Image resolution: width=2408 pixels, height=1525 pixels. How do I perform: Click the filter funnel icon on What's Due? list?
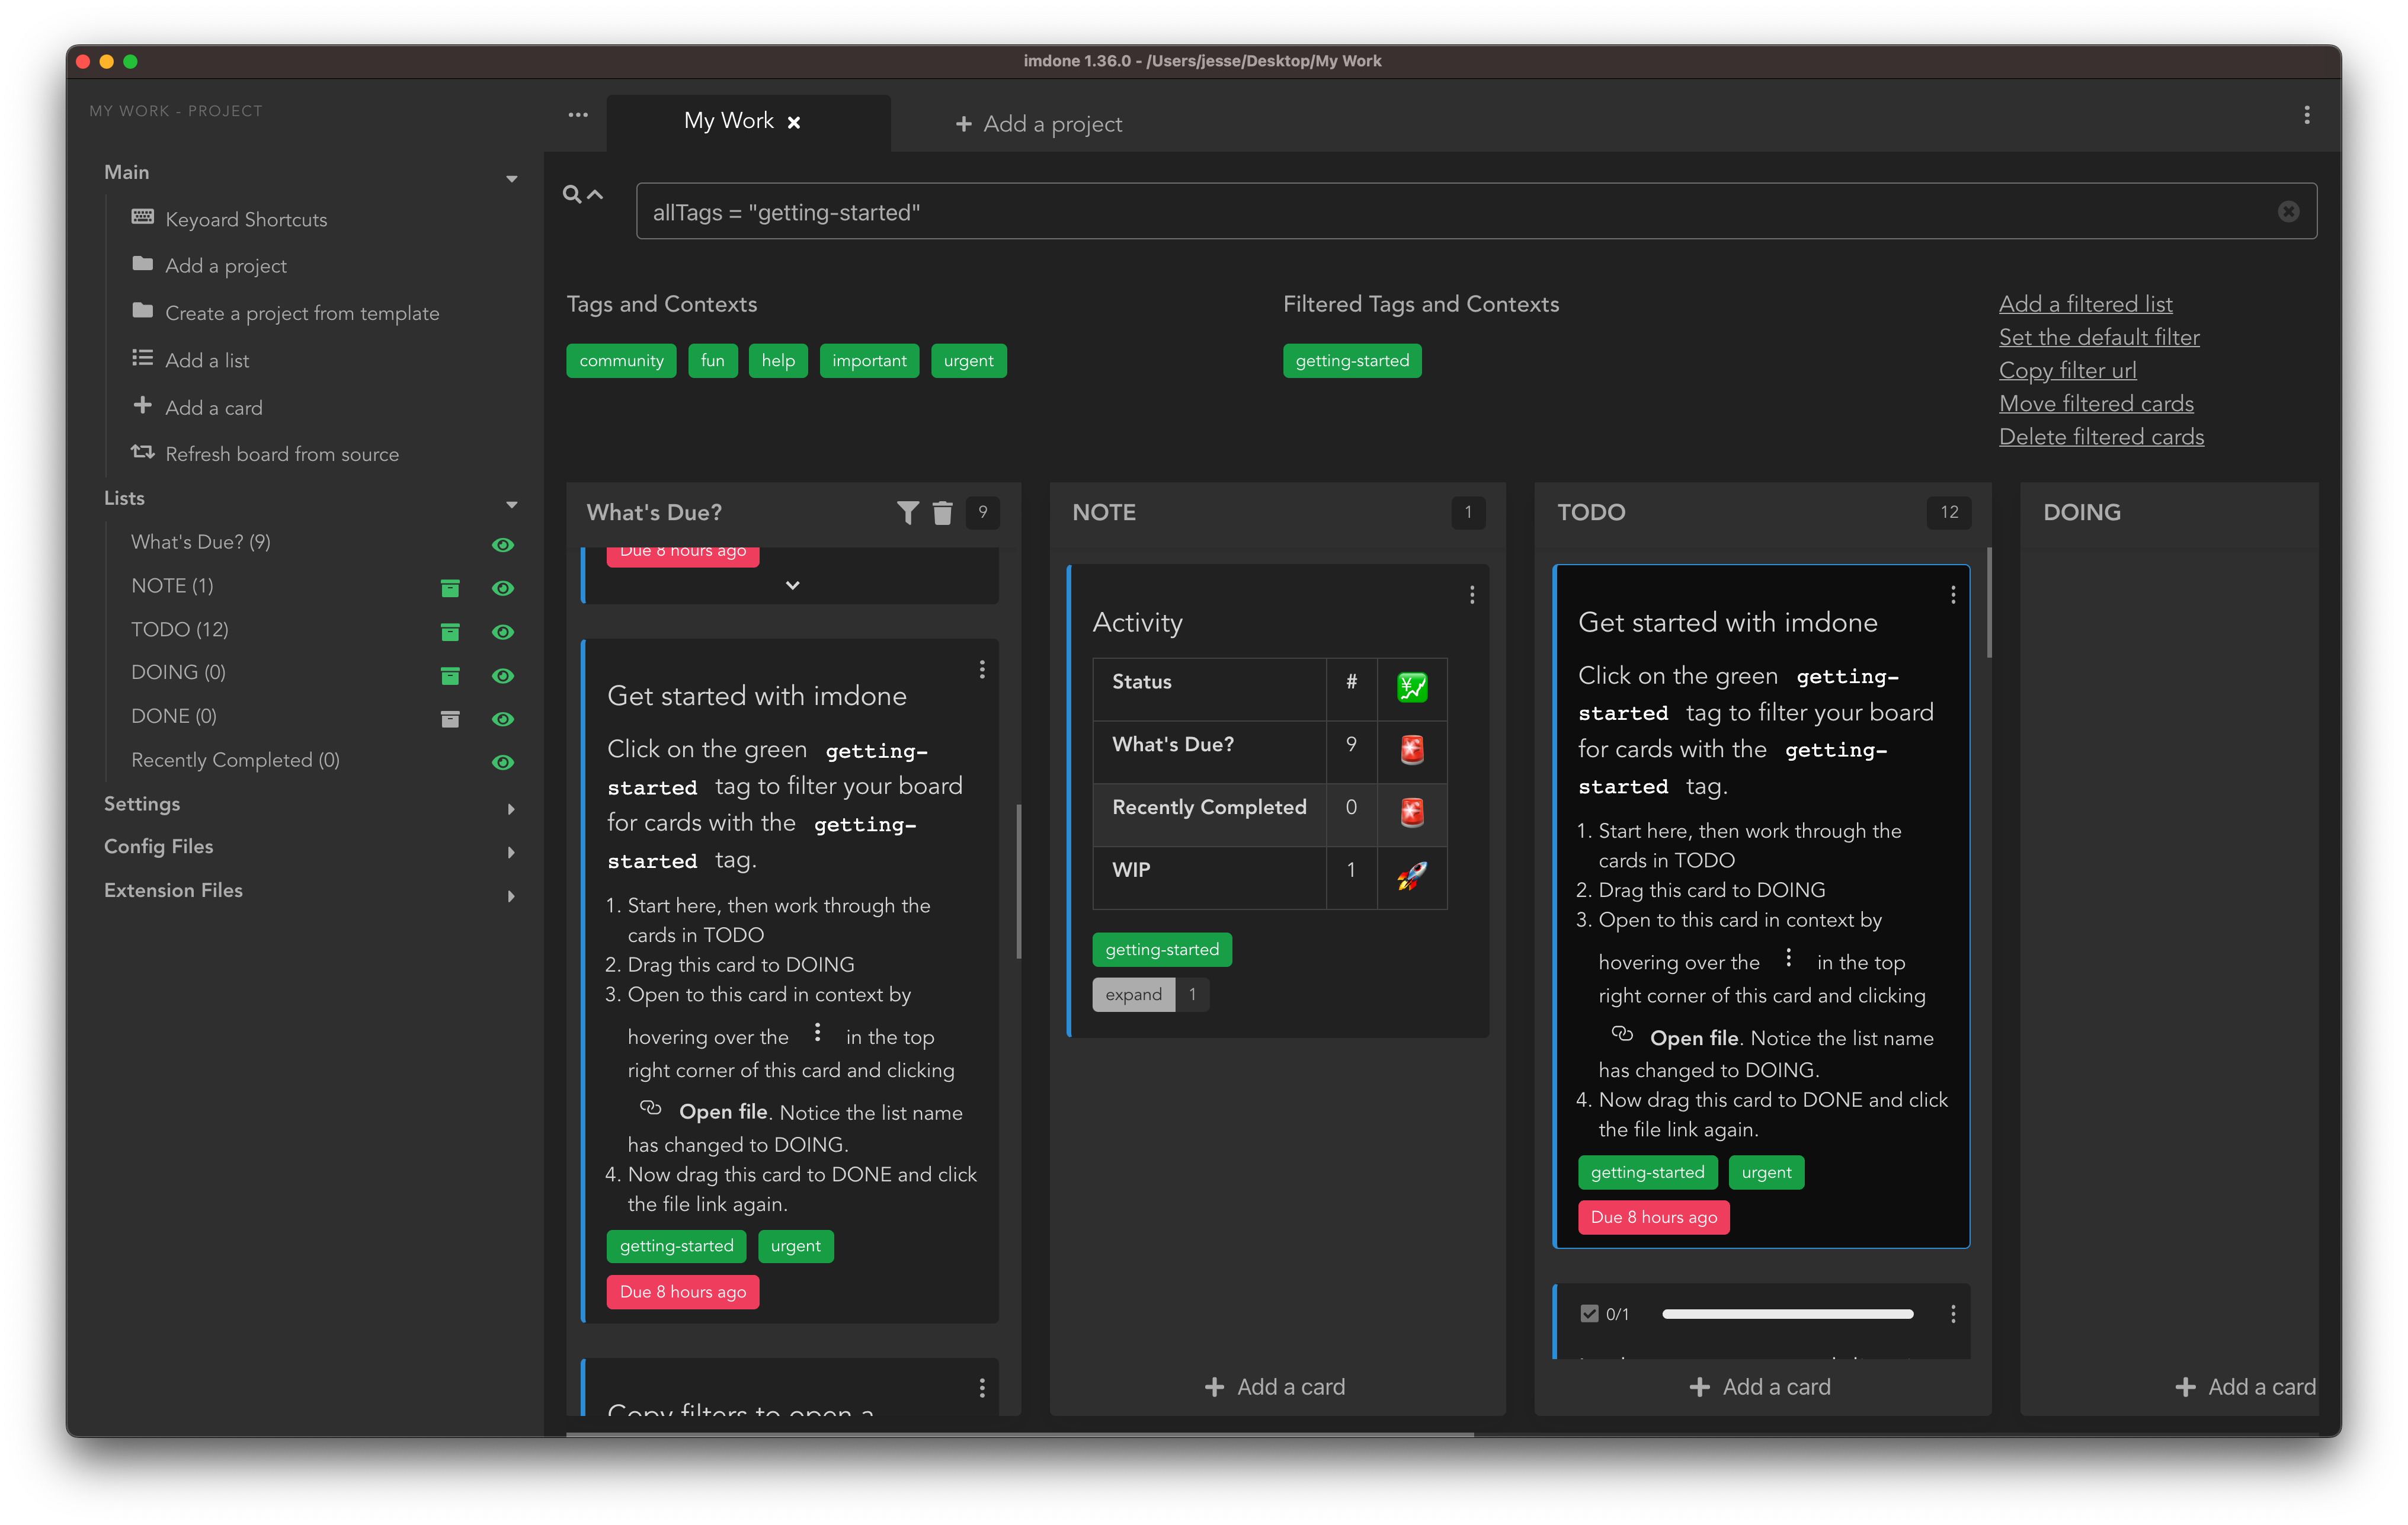pyautogui.click(x=907, y=512)
